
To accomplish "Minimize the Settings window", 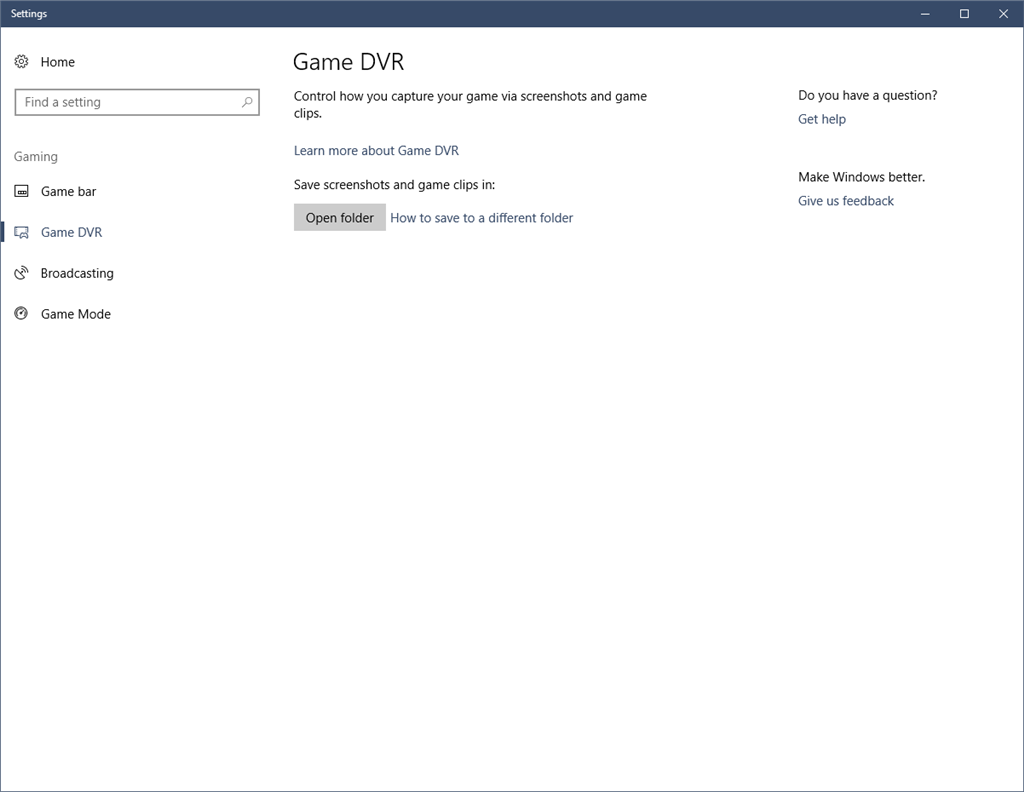I will tap(925, 14).
